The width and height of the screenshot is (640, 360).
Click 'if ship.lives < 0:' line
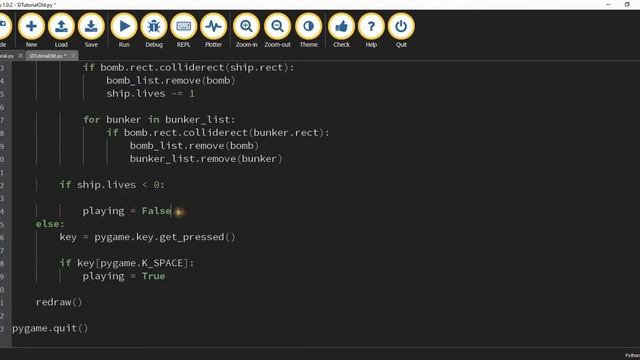[x=112, y=185]
